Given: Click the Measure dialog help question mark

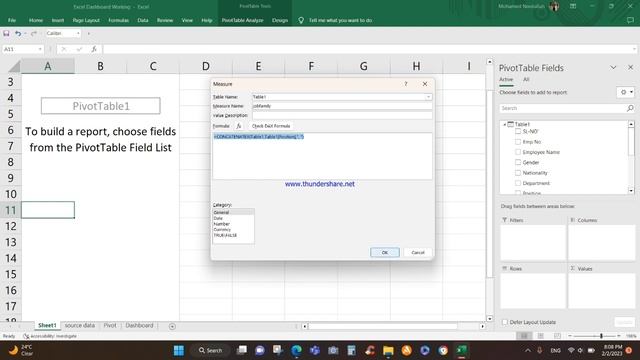Looking at the screenshot, I should tap(406, 84).
